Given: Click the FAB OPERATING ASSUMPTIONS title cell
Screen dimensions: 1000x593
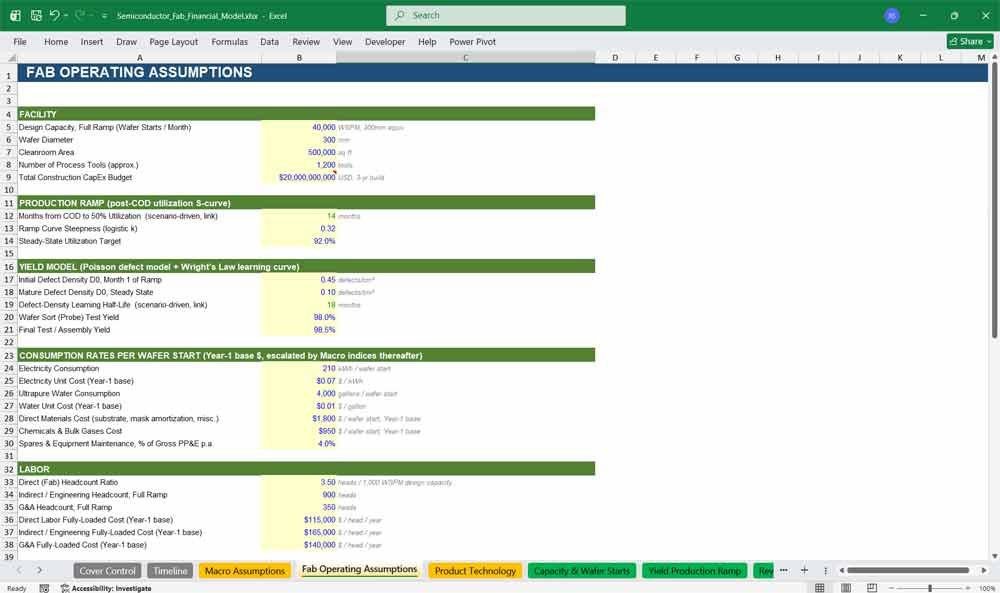Looking at the screenshot, I should tap(140, 72).
